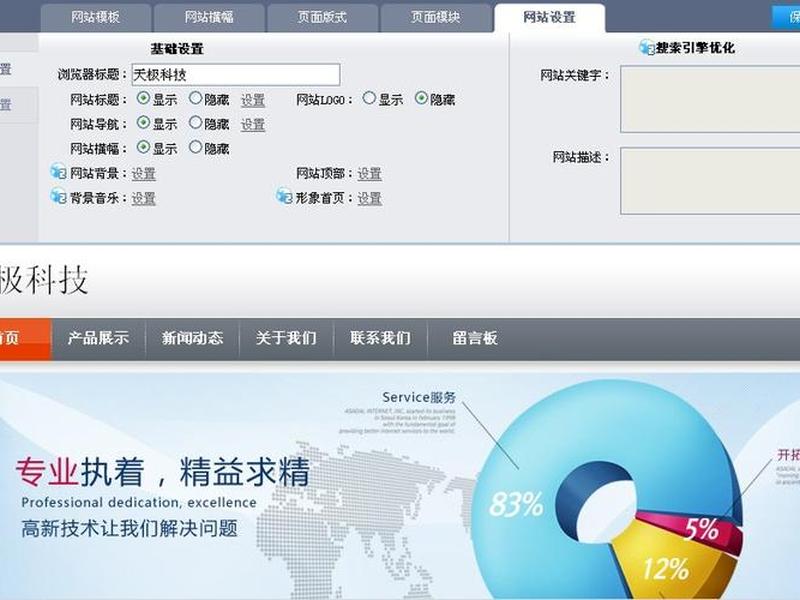Select 显示 for 网站导航
The image size is (800, 600).
point(143,122)
